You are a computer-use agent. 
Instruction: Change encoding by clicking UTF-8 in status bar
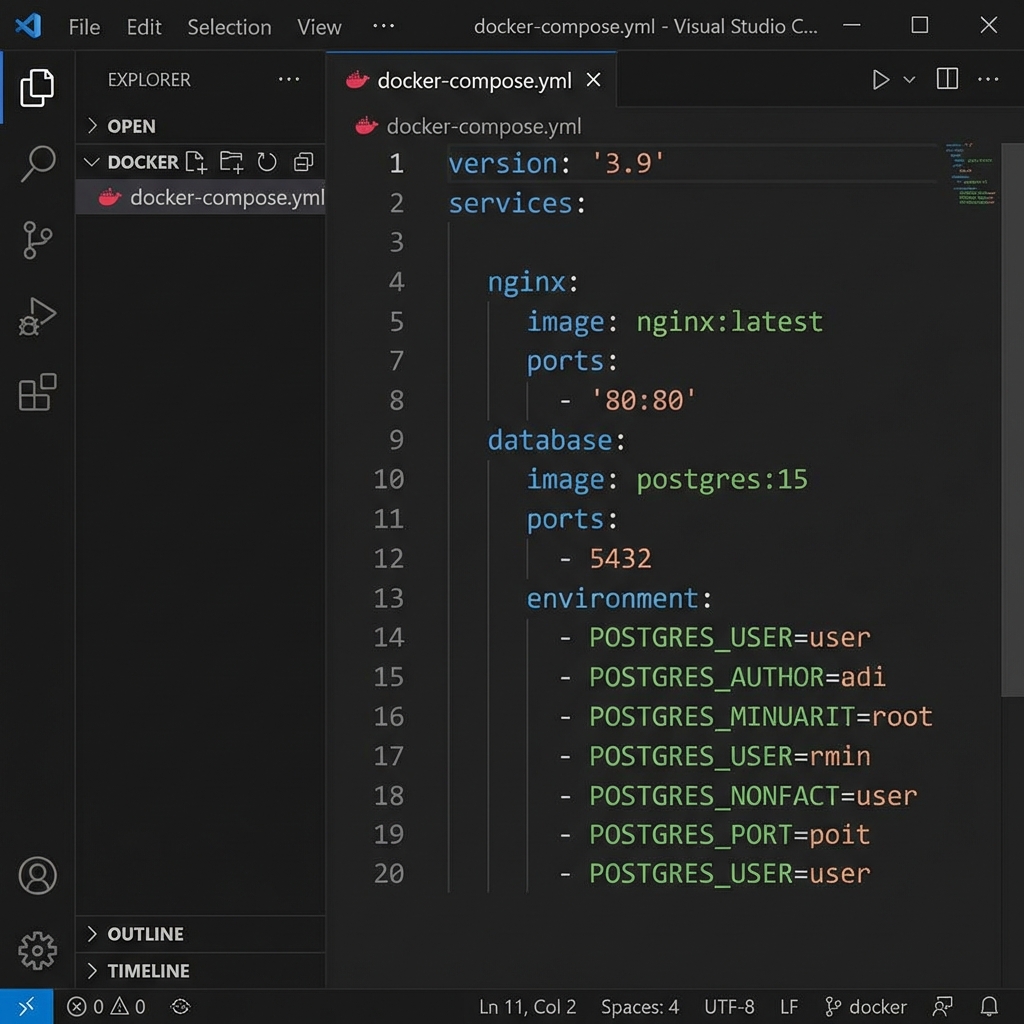[727, 1006]
